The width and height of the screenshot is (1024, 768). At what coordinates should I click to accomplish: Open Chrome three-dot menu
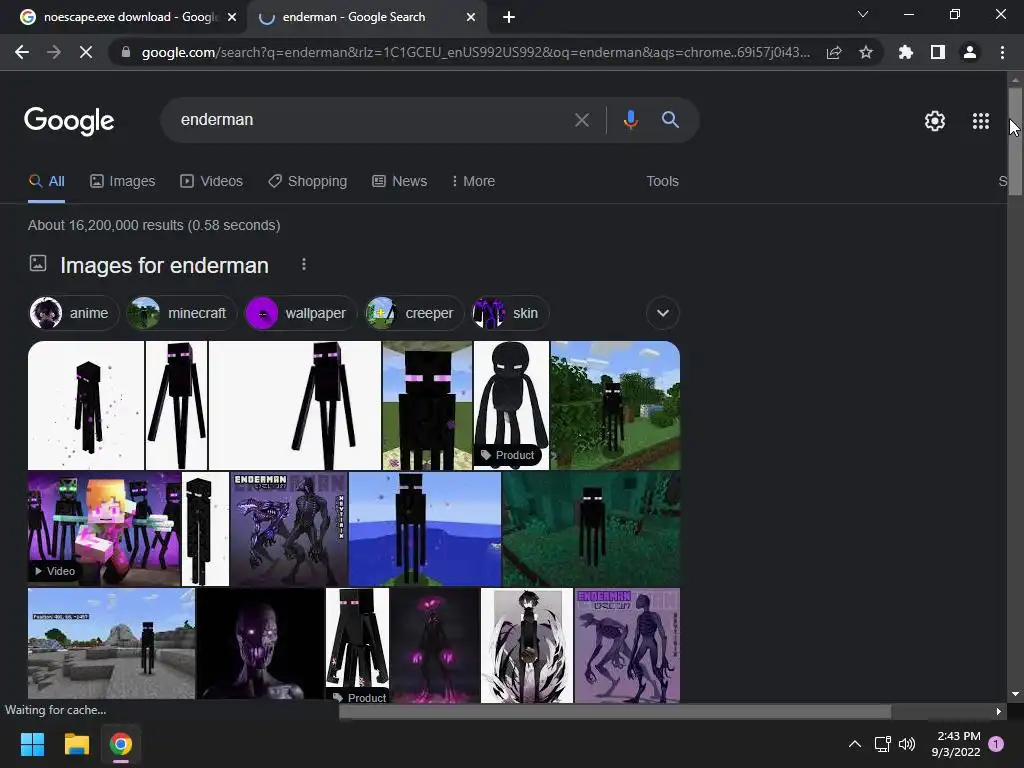click(x=1002, y=52)
